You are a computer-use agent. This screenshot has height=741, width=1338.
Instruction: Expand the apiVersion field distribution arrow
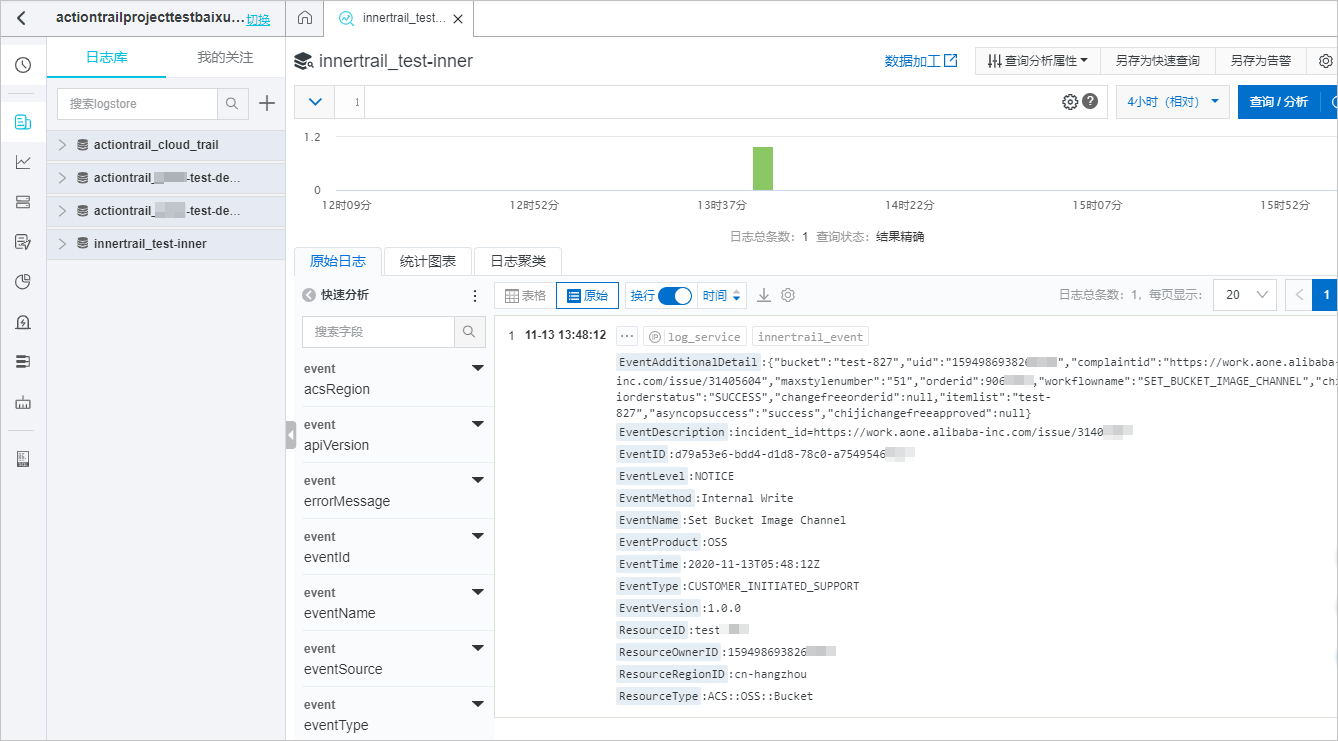pyautogui.click(x=477, y=425)
